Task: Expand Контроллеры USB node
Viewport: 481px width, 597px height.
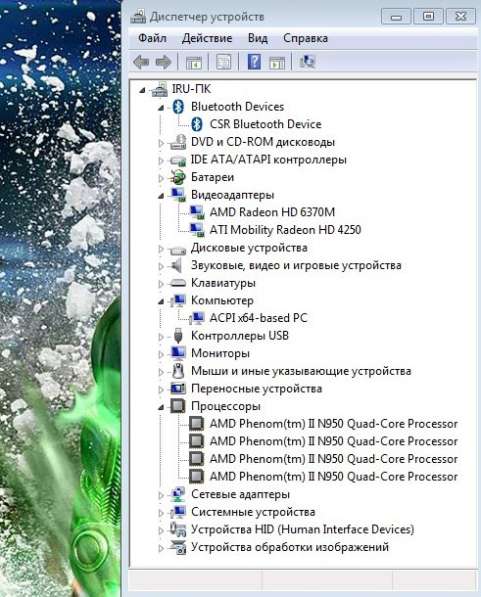Action: tap(161, 337)
